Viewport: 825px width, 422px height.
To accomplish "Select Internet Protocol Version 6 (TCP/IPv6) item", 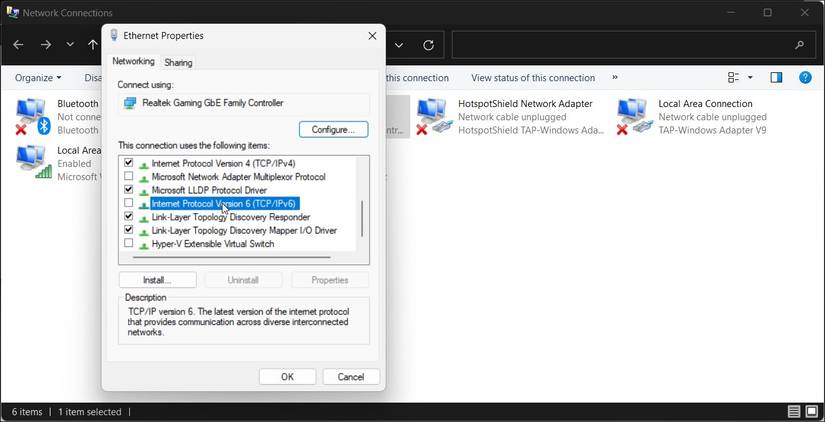I will [225, 204].
